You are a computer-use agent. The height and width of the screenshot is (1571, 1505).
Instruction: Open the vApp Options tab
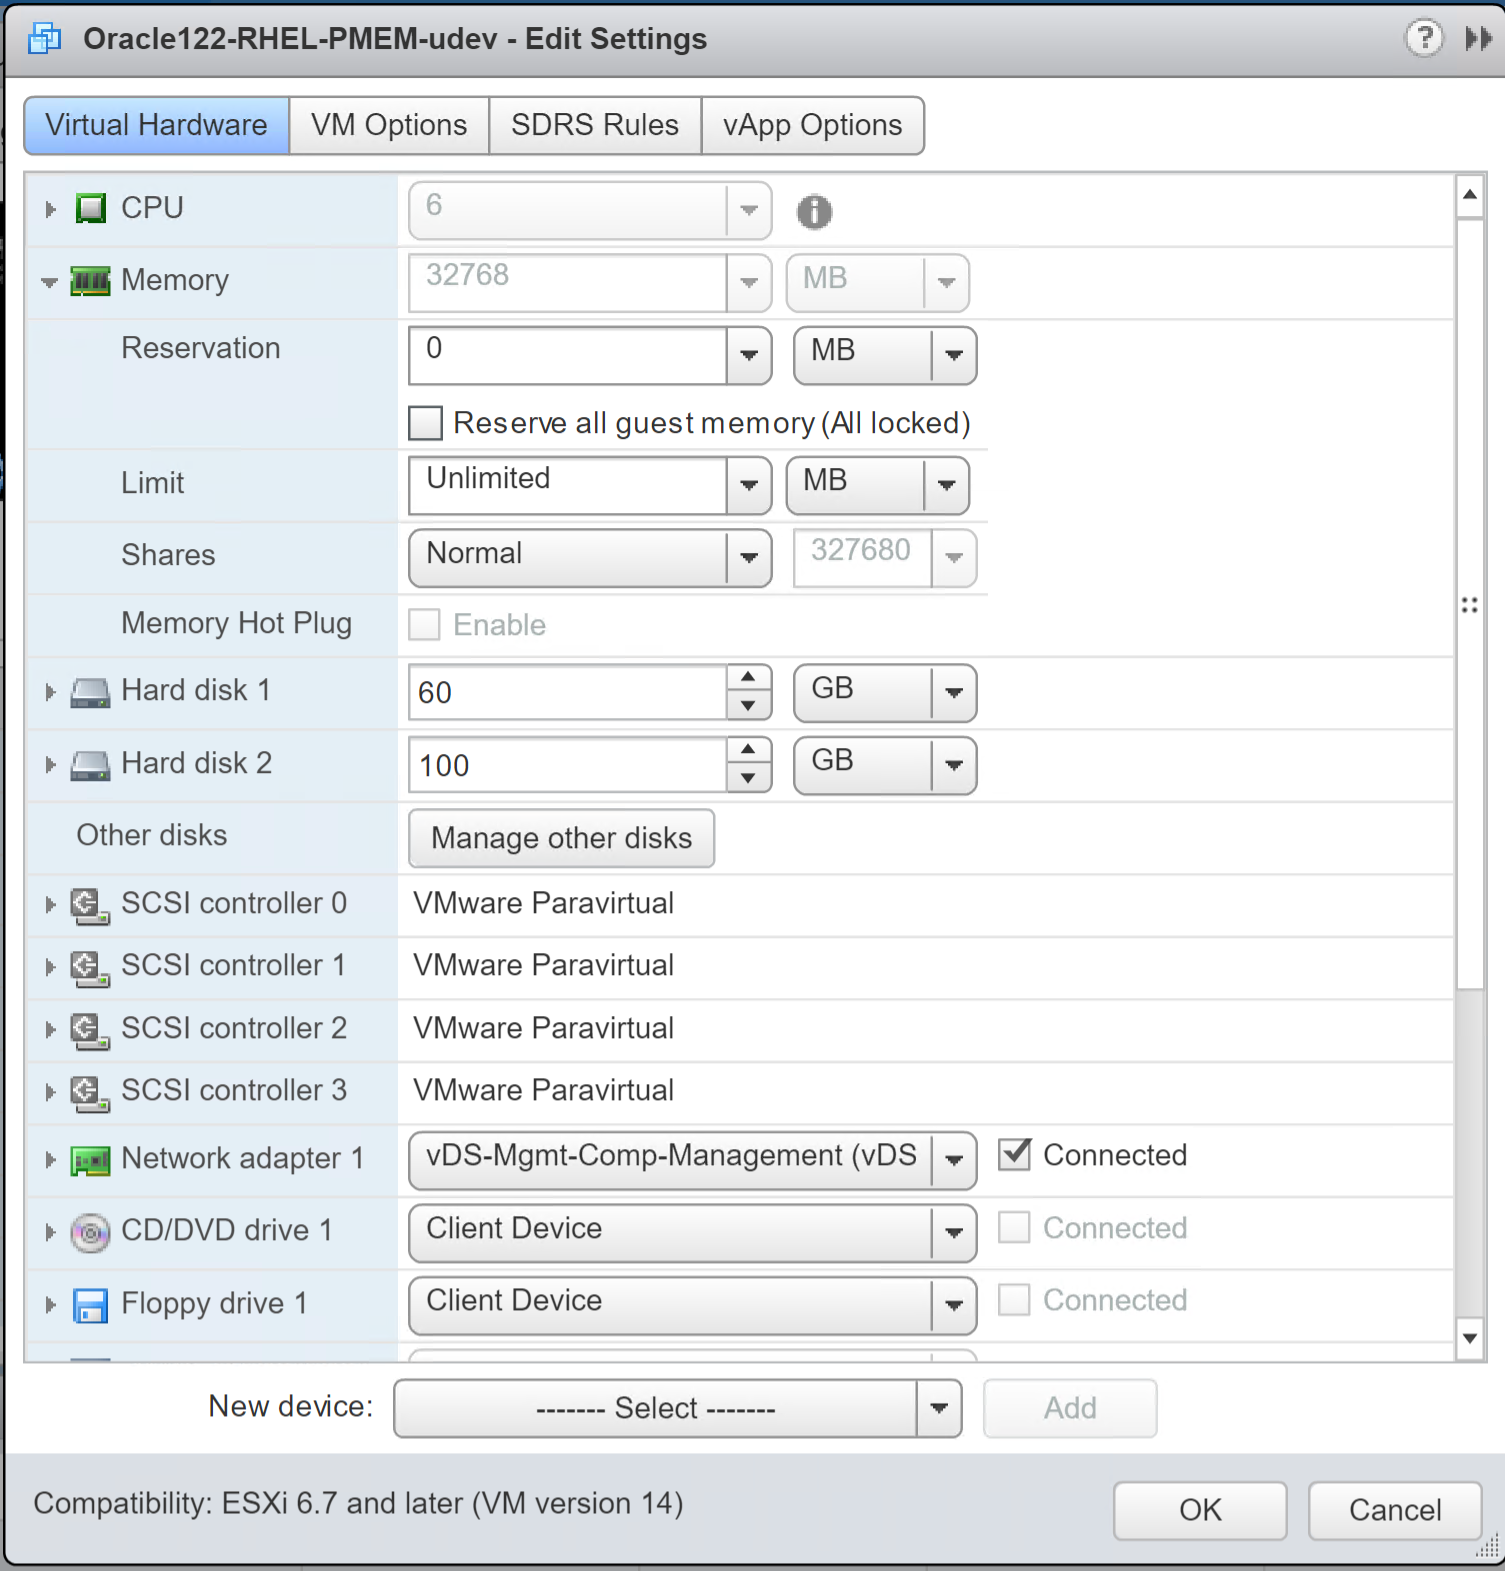(x=812, y=125)
